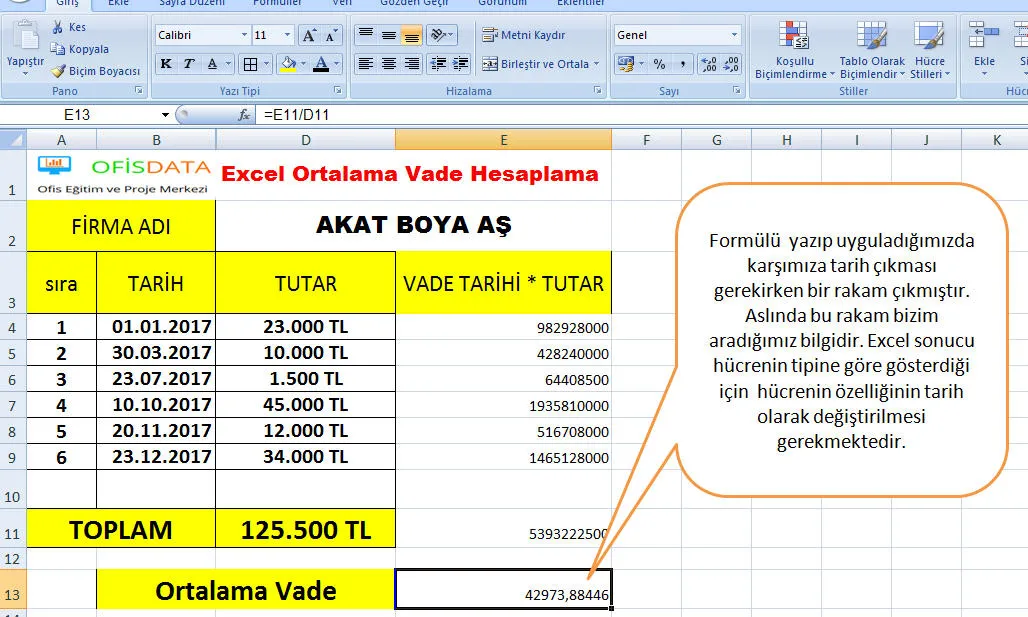This screenshot has height=617, width=1028.
Task: Click the increase font size icon
Action: pyautogui.click(x=309, y=35)
